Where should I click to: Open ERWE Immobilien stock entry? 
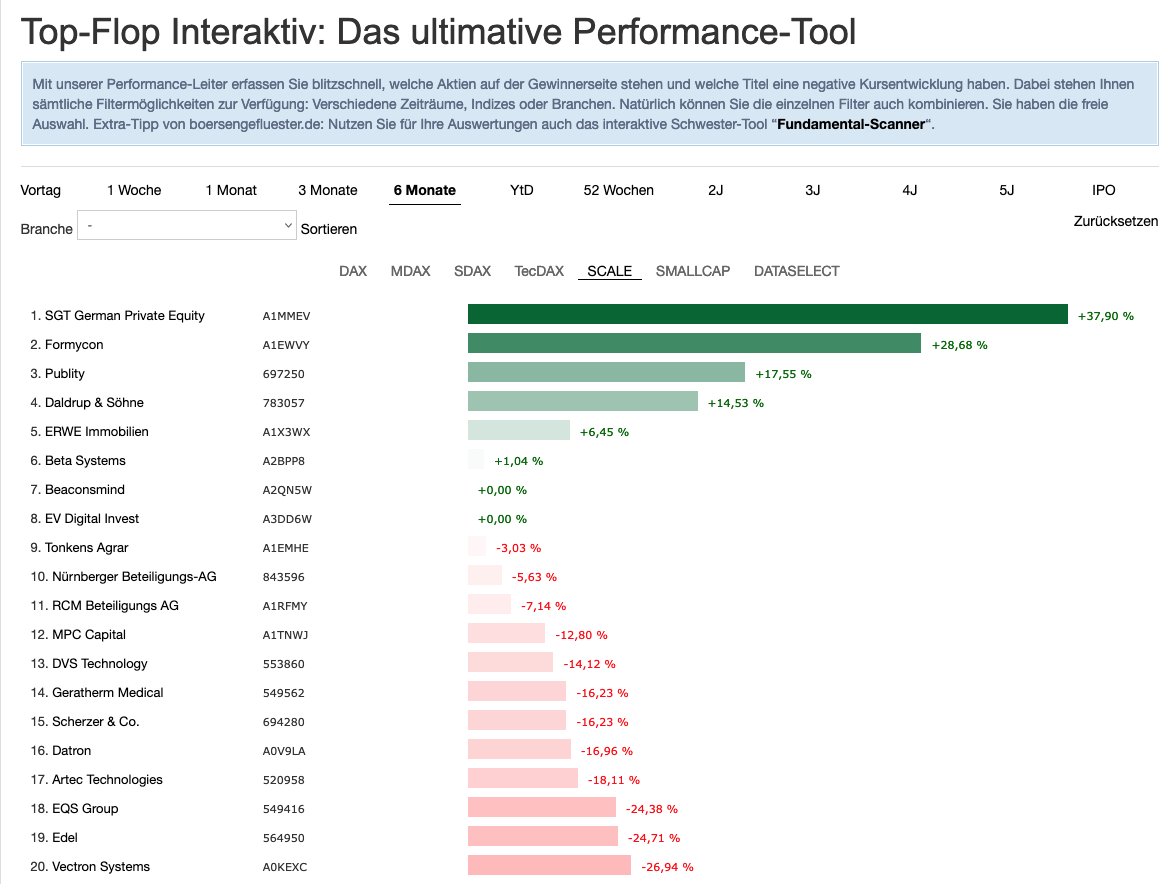97,432
